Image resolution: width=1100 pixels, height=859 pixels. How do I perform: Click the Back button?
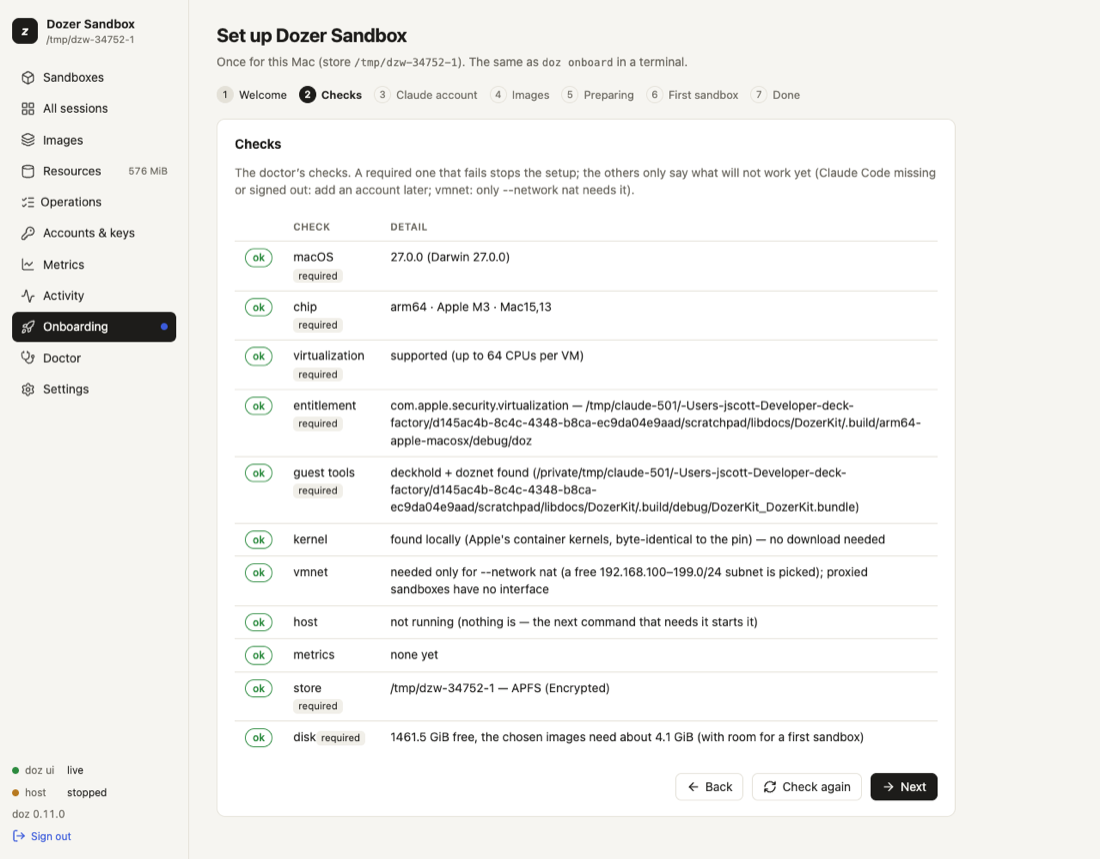709,787
